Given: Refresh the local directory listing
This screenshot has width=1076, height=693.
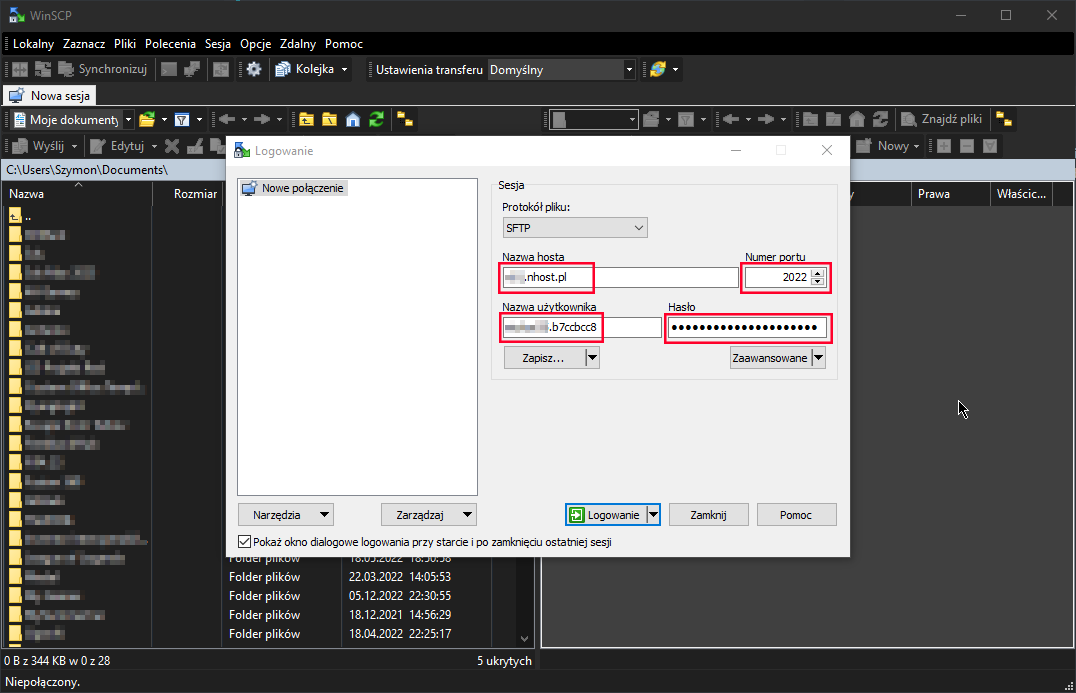Looking at the screenshot, I should (x=377, y=119).
